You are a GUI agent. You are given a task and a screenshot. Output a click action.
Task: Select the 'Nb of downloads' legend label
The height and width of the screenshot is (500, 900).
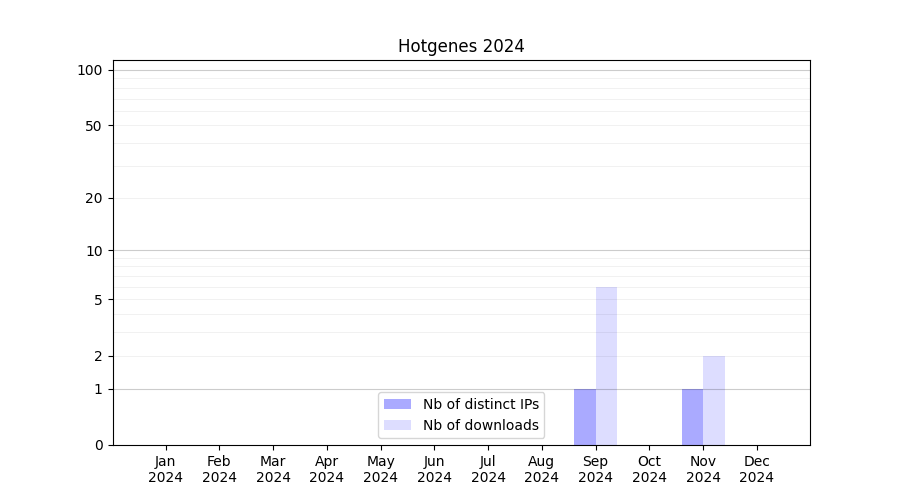click(x=480, y=425)
